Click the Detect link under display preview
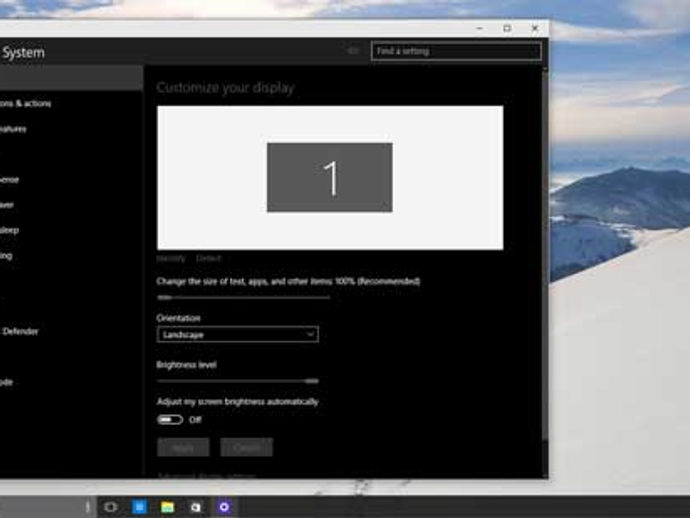This screenshot has width=690, height=518. point(209,258)
